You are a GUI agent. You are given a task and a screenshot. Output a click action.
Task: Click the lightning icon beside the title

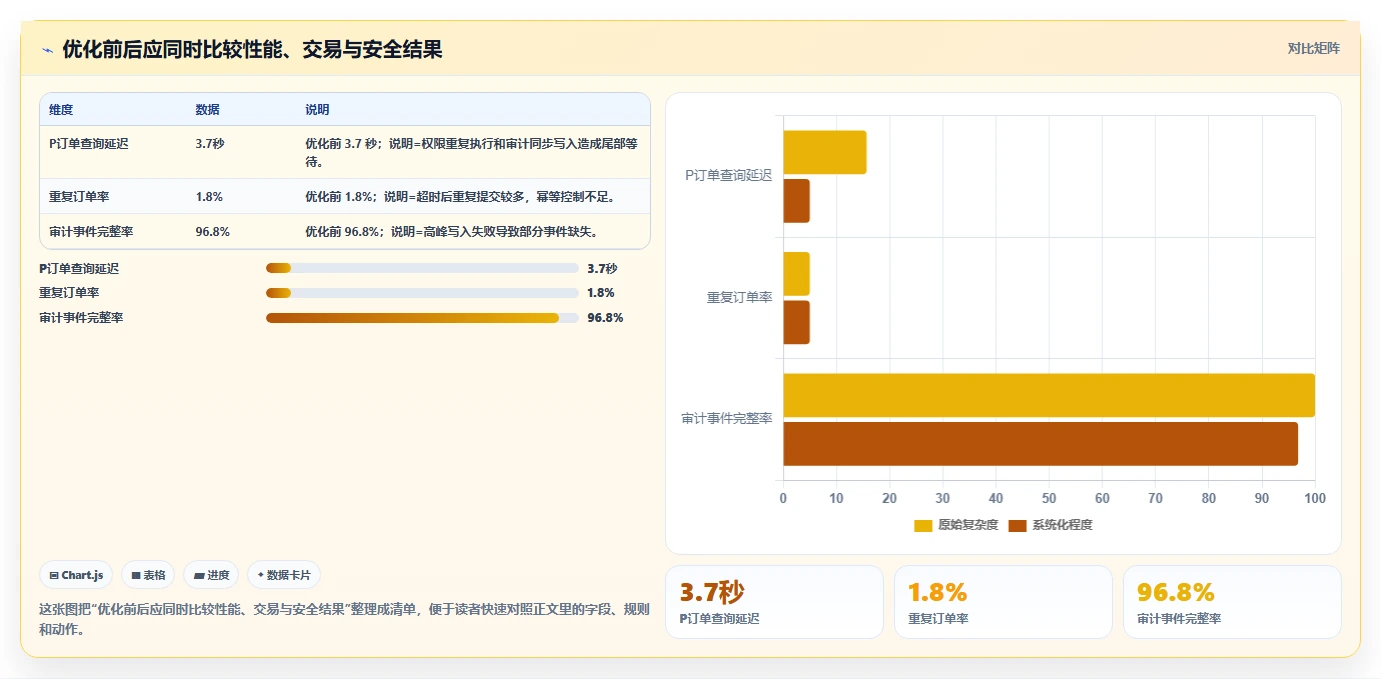47,50
